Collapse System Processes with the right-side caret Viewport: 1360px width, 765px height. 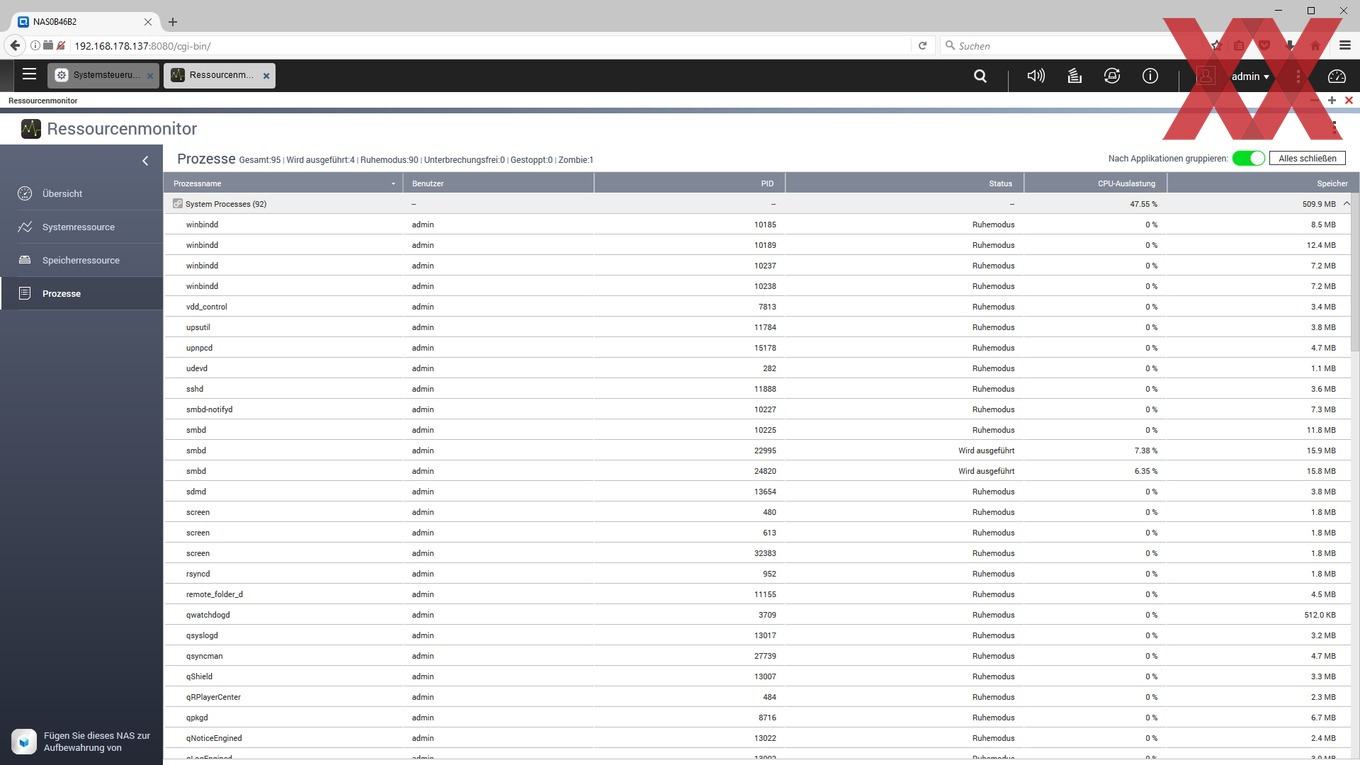click(1346, 203)
